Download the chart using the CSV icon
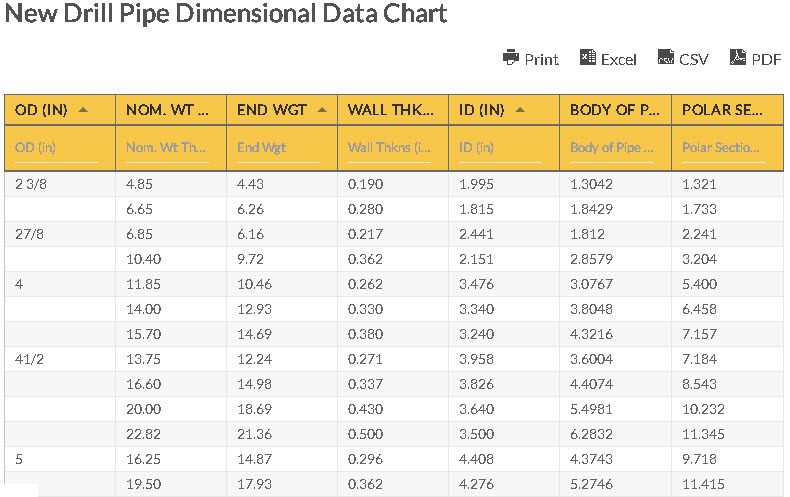Viewport: 790px width, 497px height. tap(666, 58)
